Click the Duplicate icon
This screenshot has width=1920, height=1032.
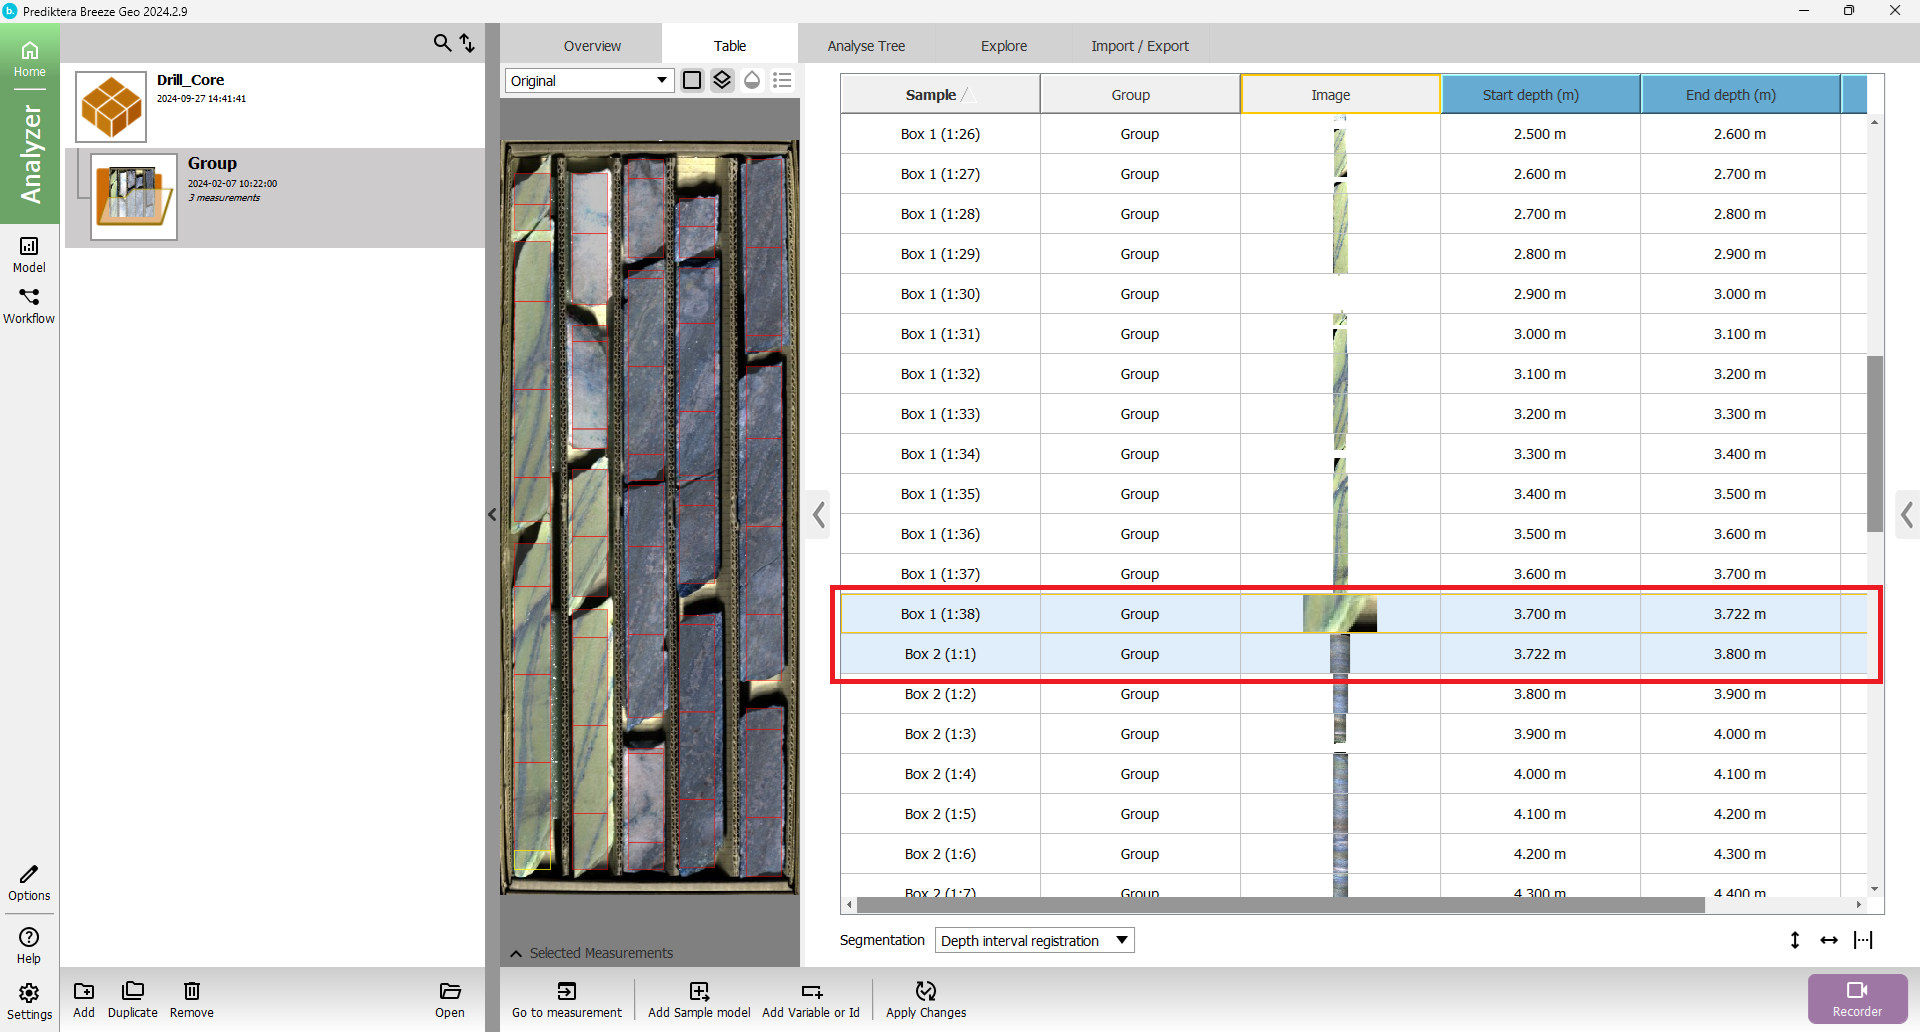pyautogui.click(x=132, y=991)
